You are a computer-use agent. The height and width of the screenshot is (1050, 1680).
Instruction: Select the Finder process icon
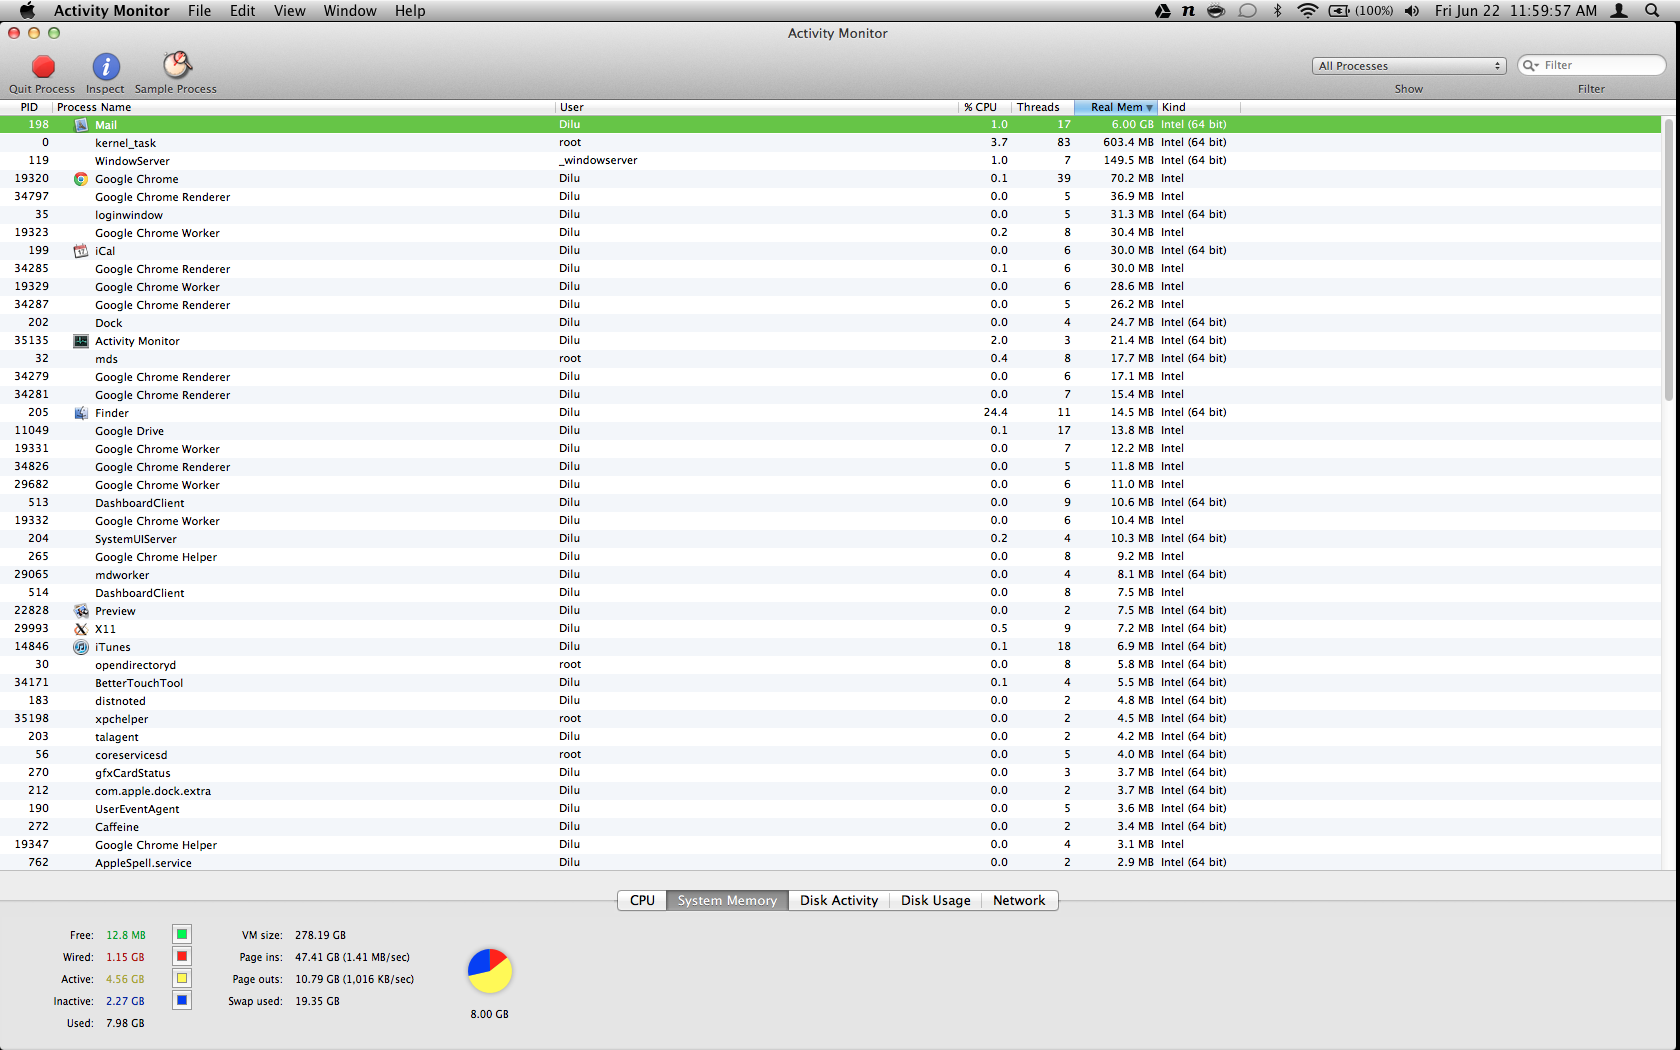click(81, 413)
